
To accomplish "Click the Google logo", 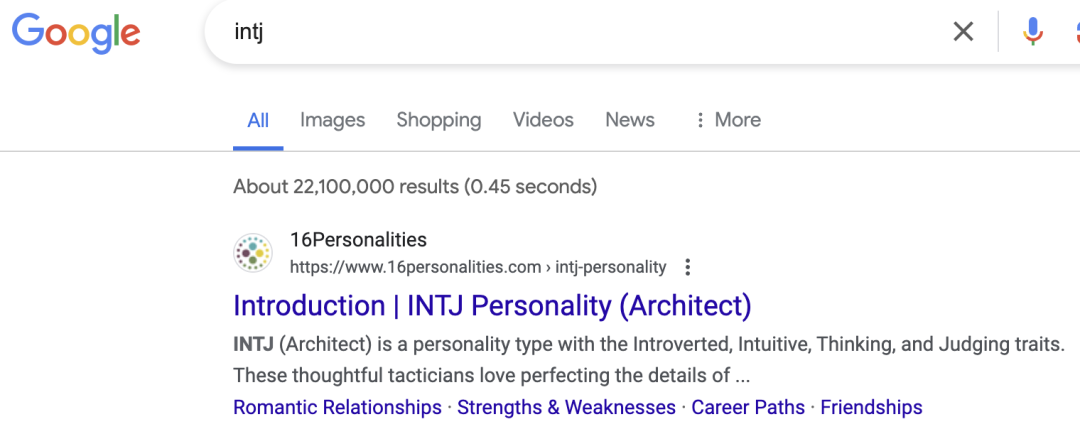I will pyautogui.click(x=76, y=32).
